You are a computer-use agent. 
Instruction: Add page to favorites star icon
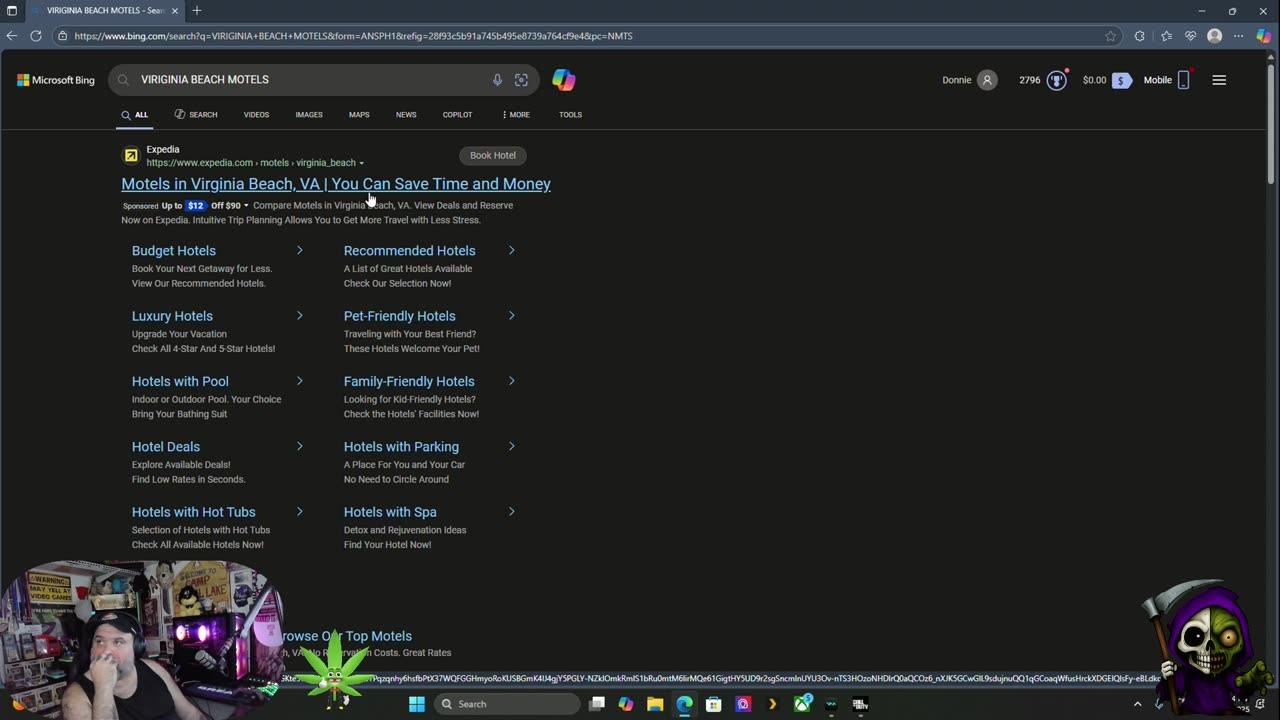point(1111,36)
